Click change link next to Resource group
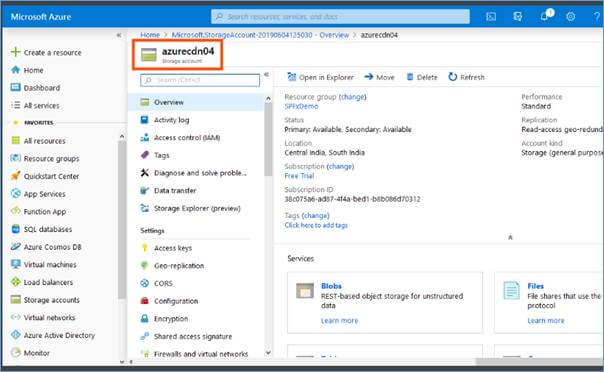 352,97
